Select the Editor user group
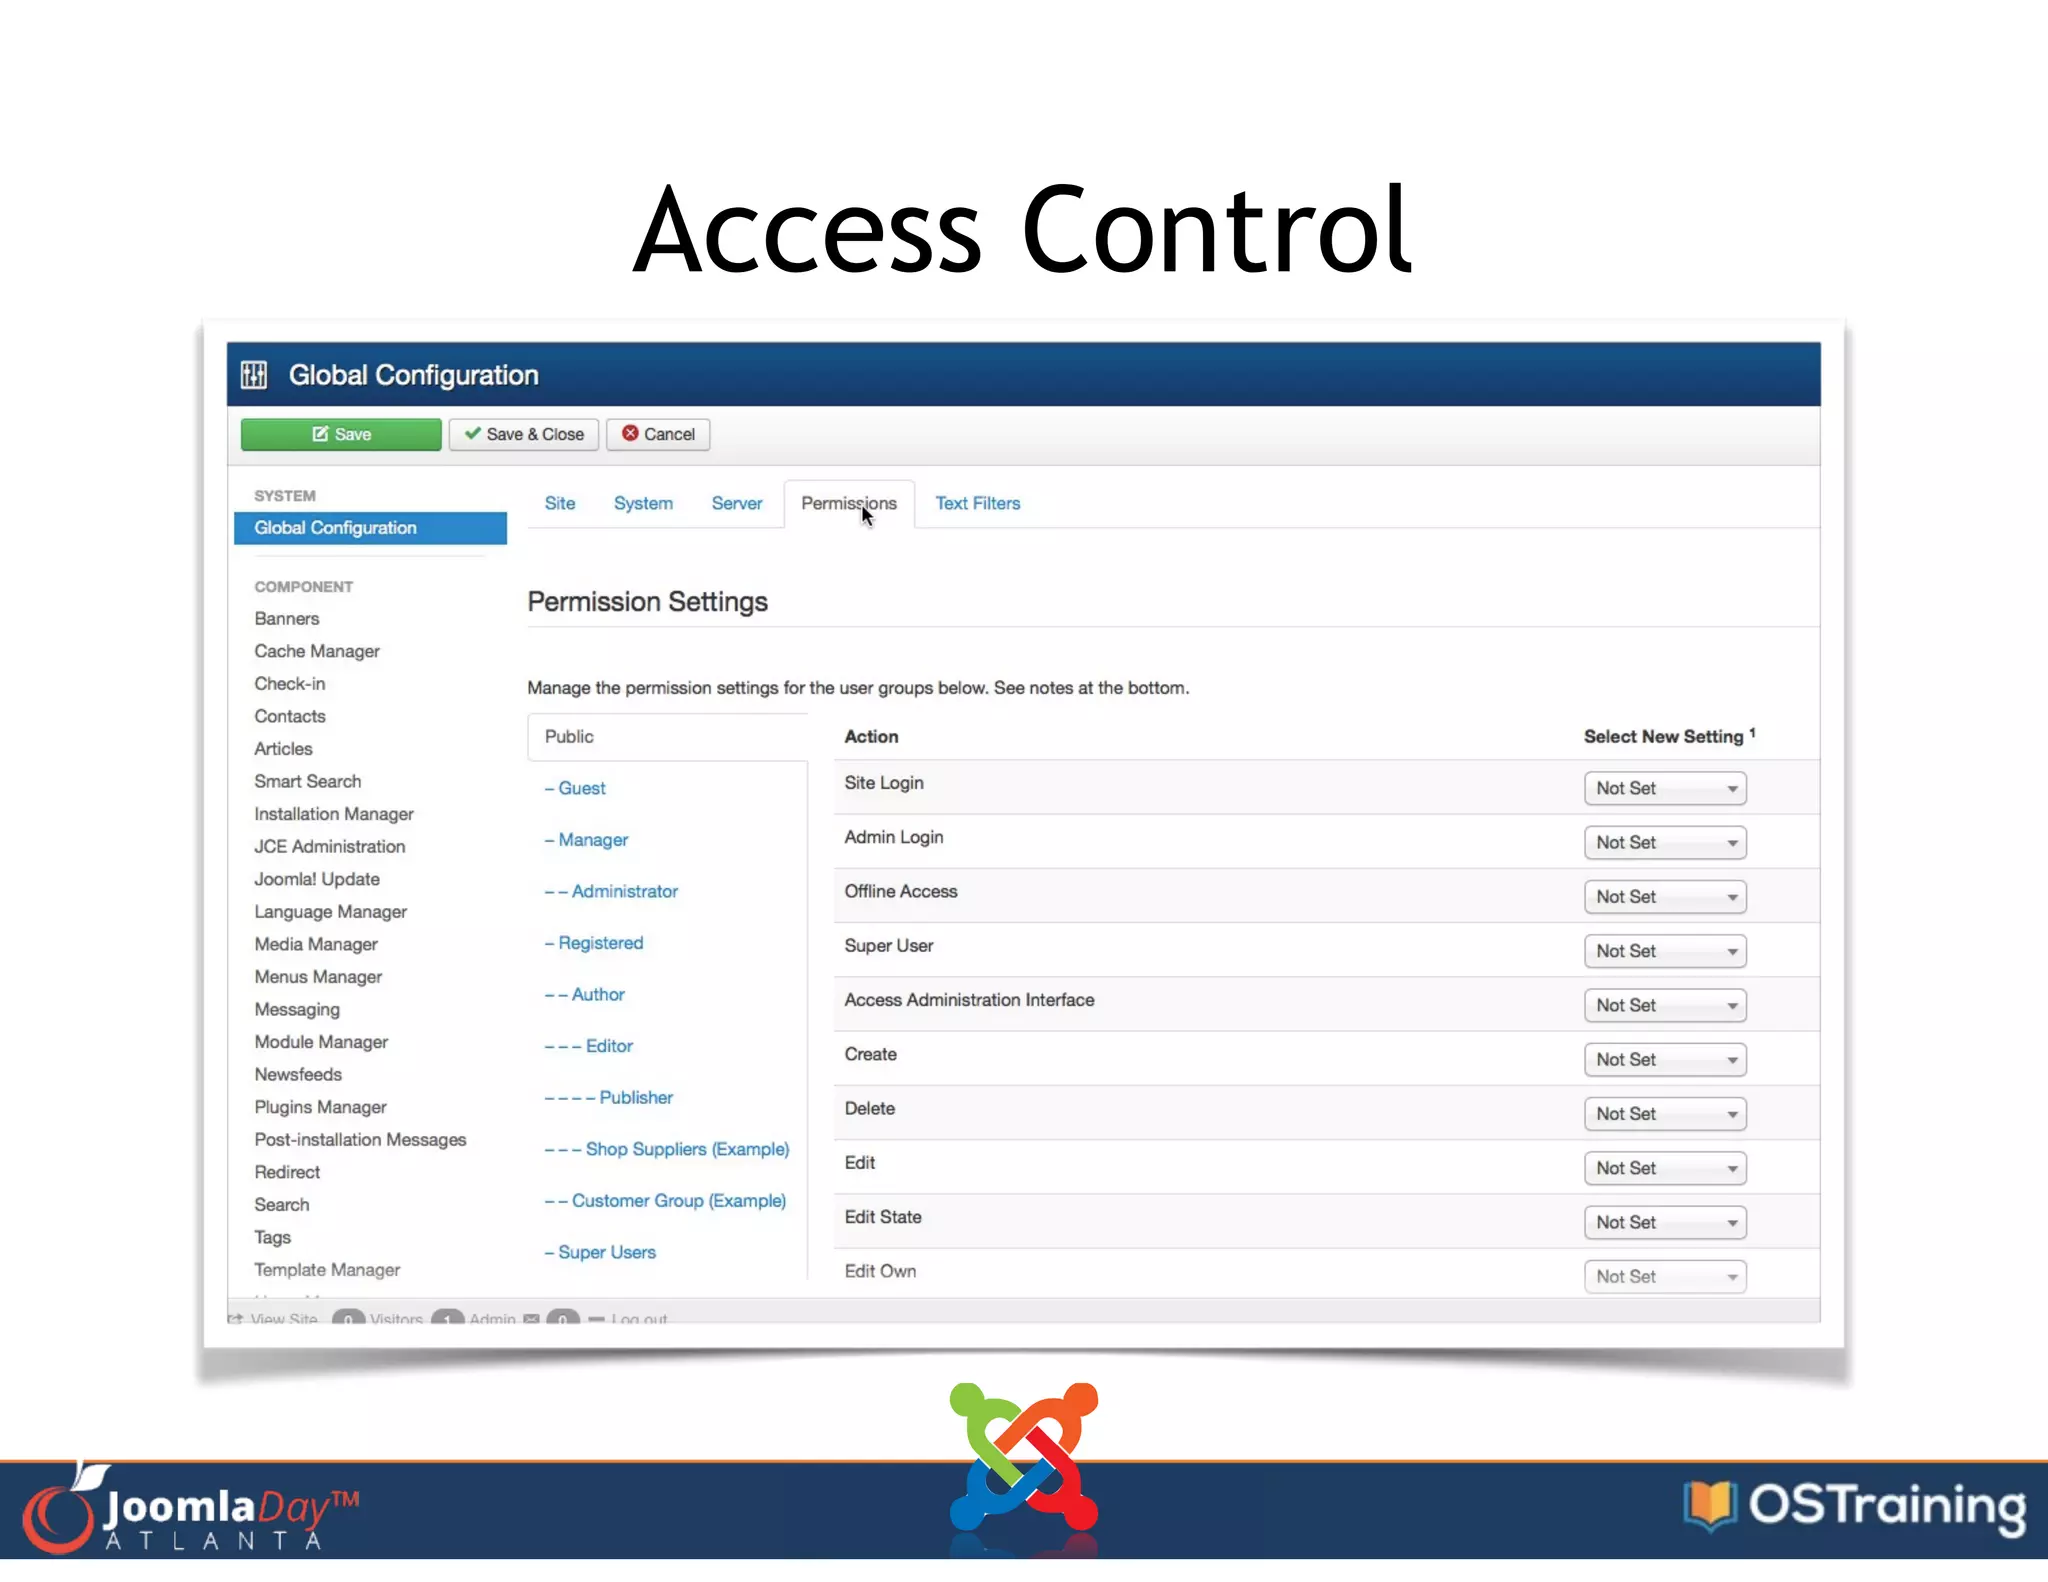2048x1582 pixels. click(x=589, y=1046)
